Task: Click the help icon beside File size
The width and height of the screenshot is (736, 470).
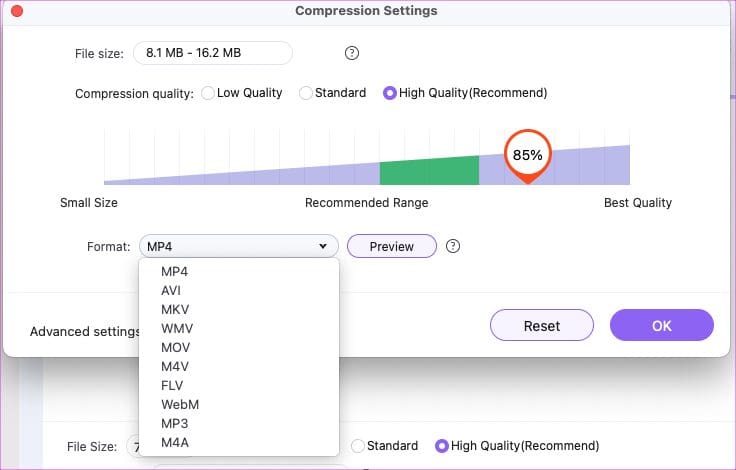Action: coord(352,53)
